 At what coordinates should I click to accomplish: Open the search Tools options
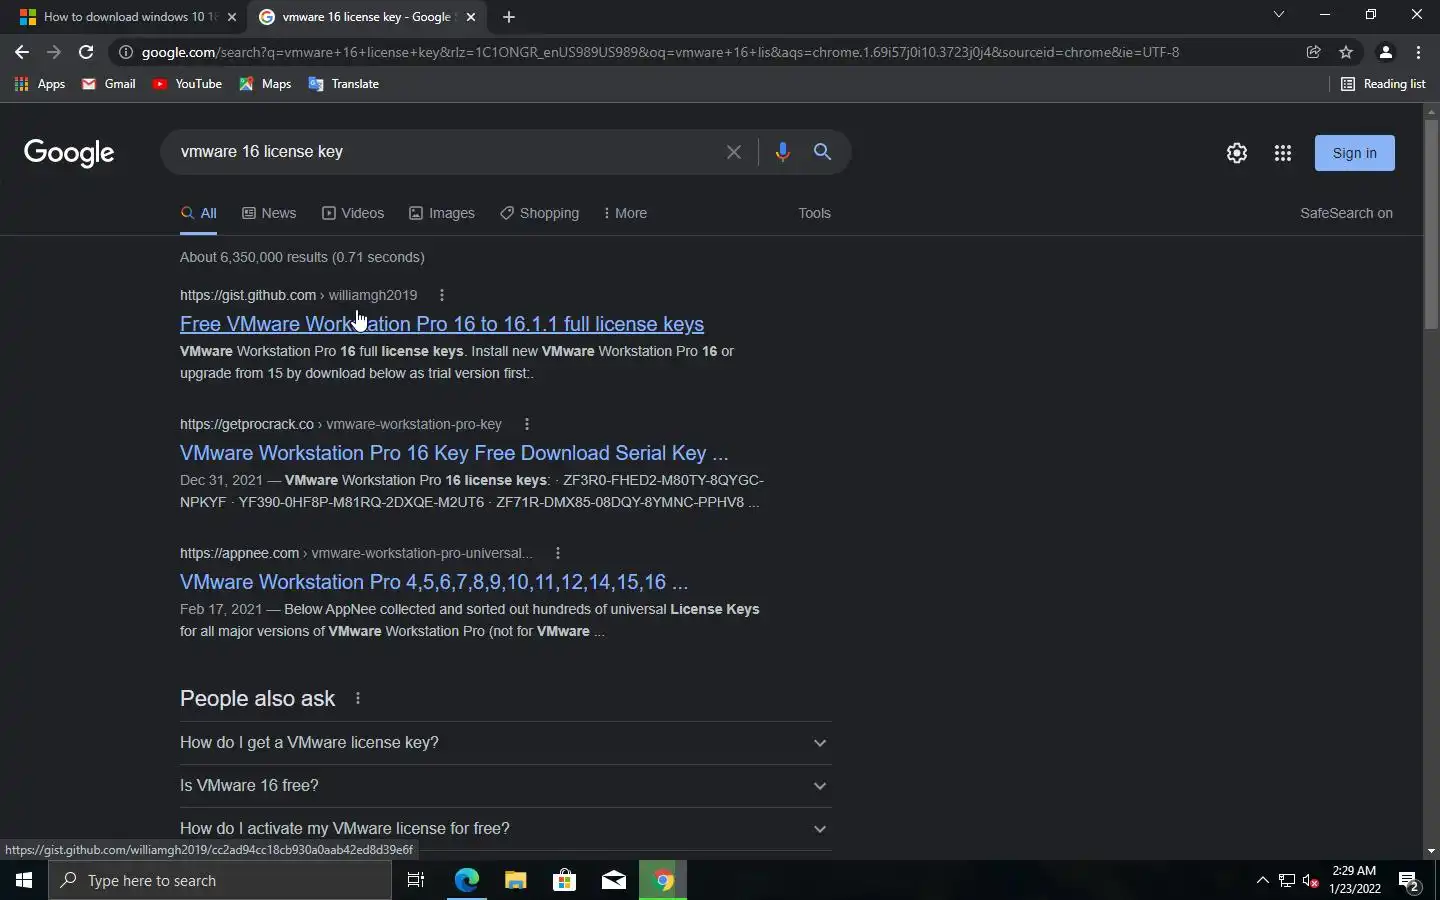[x=814, y=213]
